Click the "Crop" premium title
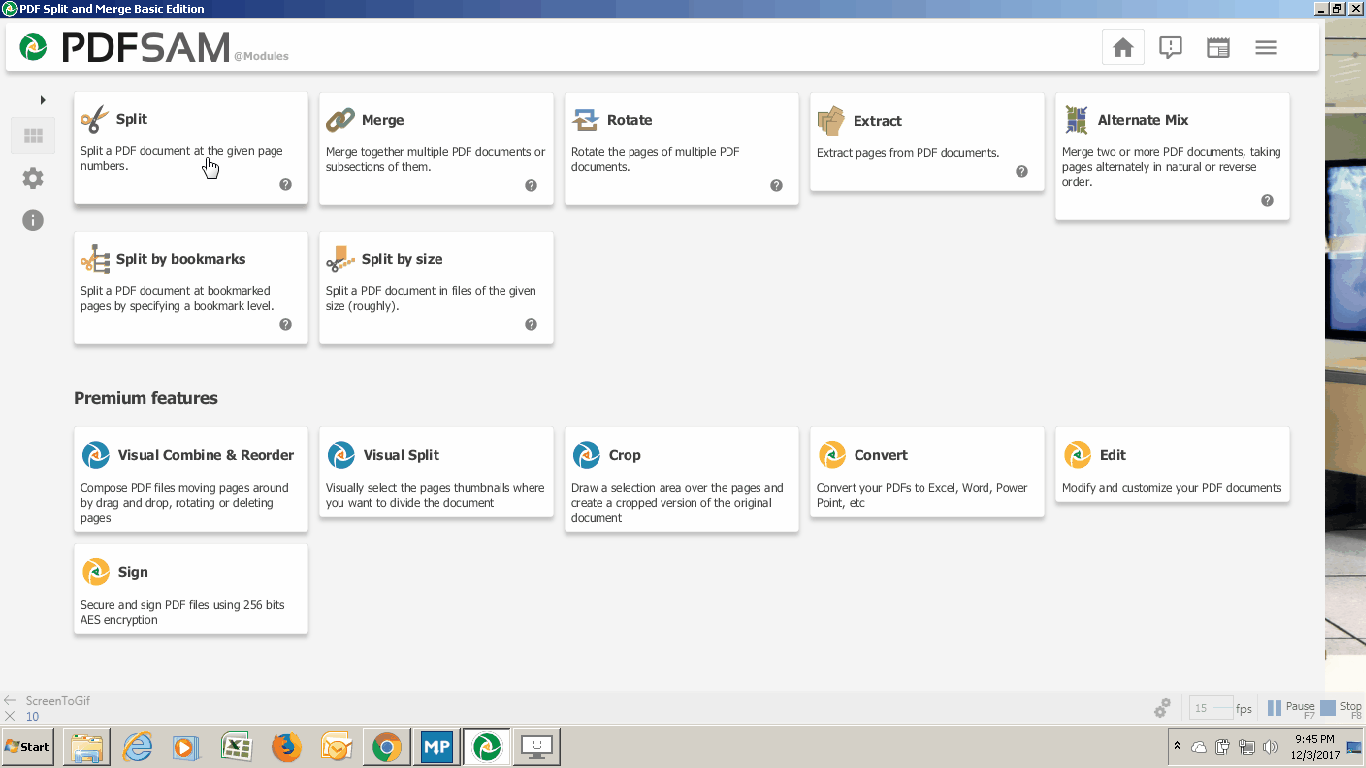The height and width of the screenshot is (768, 1366). tap(625, 455)
